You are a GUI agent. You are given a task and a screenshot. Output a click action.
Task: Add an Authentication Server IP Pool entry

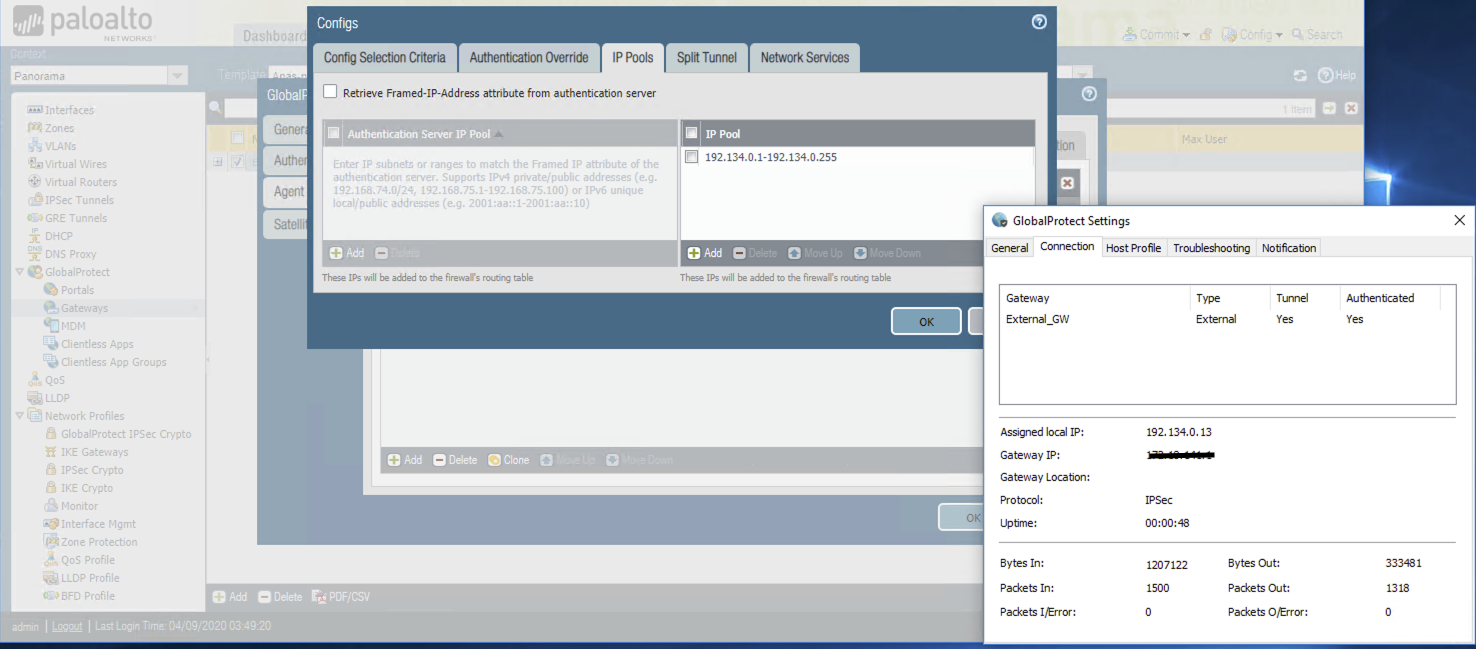347,253
